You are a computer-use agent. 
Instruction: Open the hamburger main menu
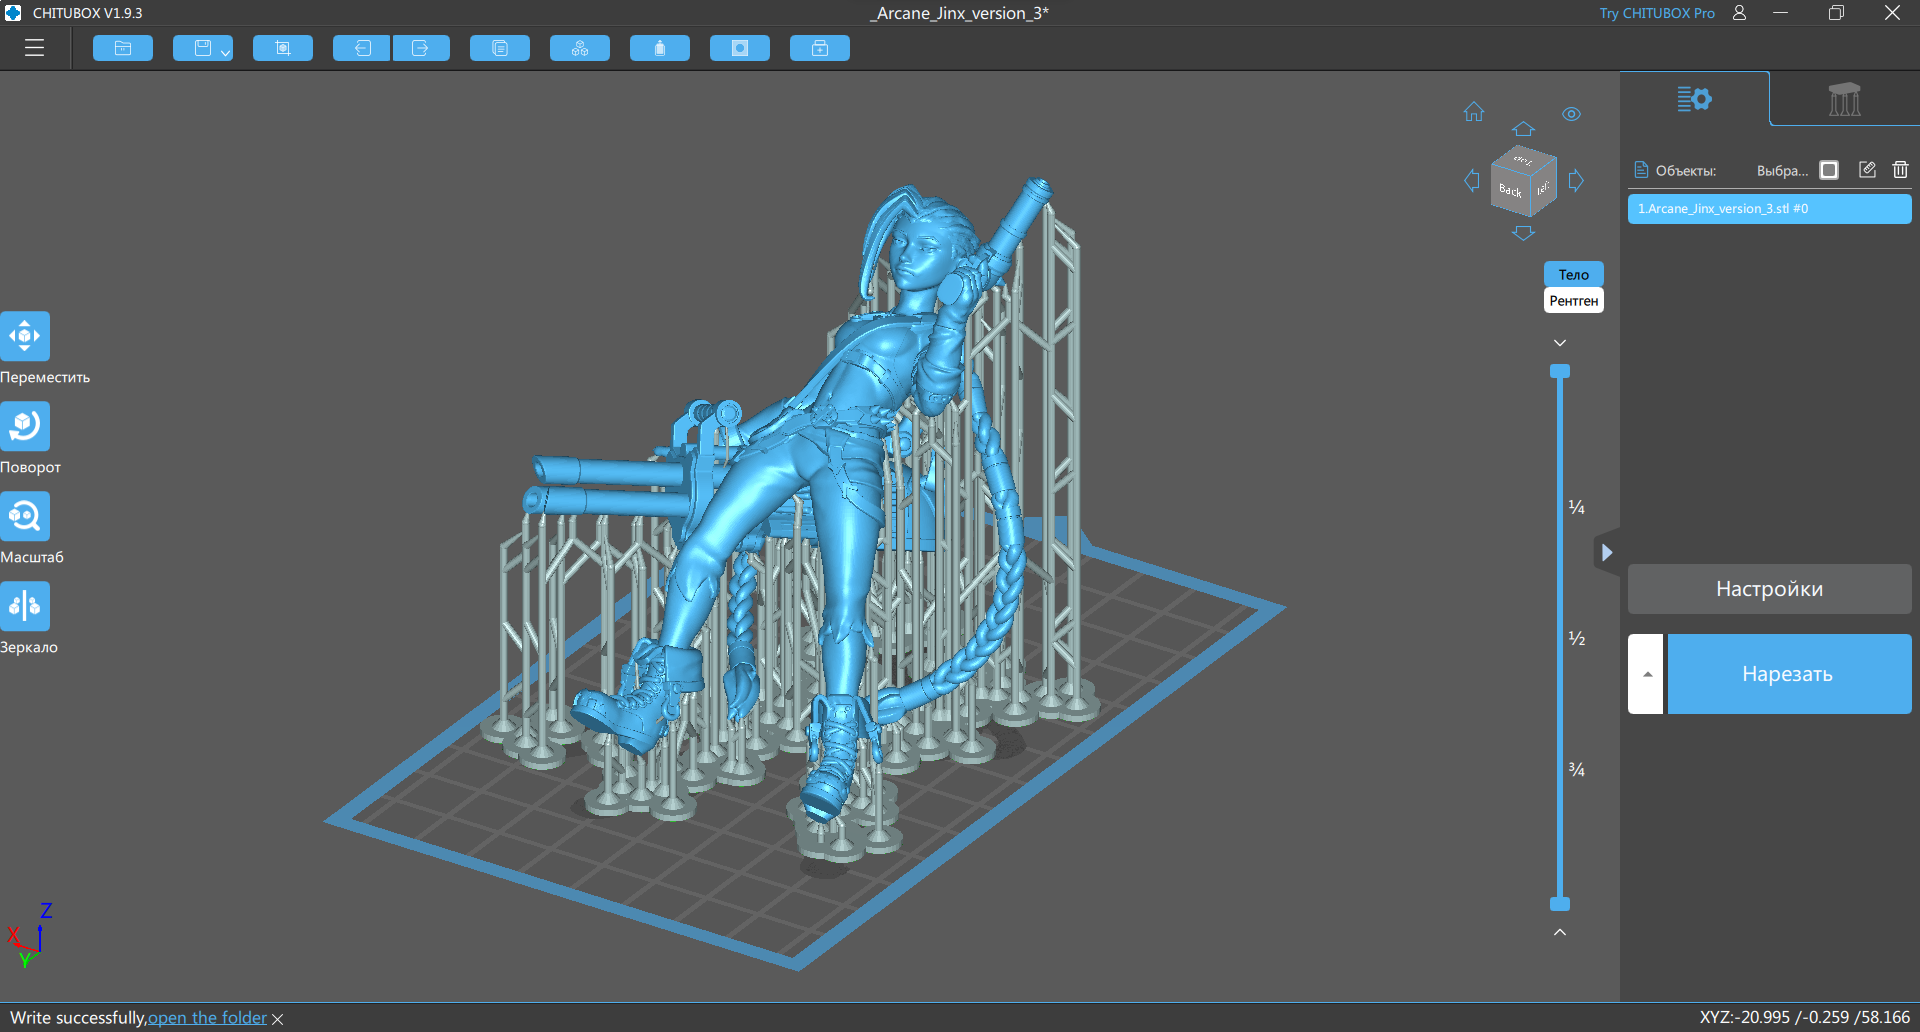(x=35, y=48)
